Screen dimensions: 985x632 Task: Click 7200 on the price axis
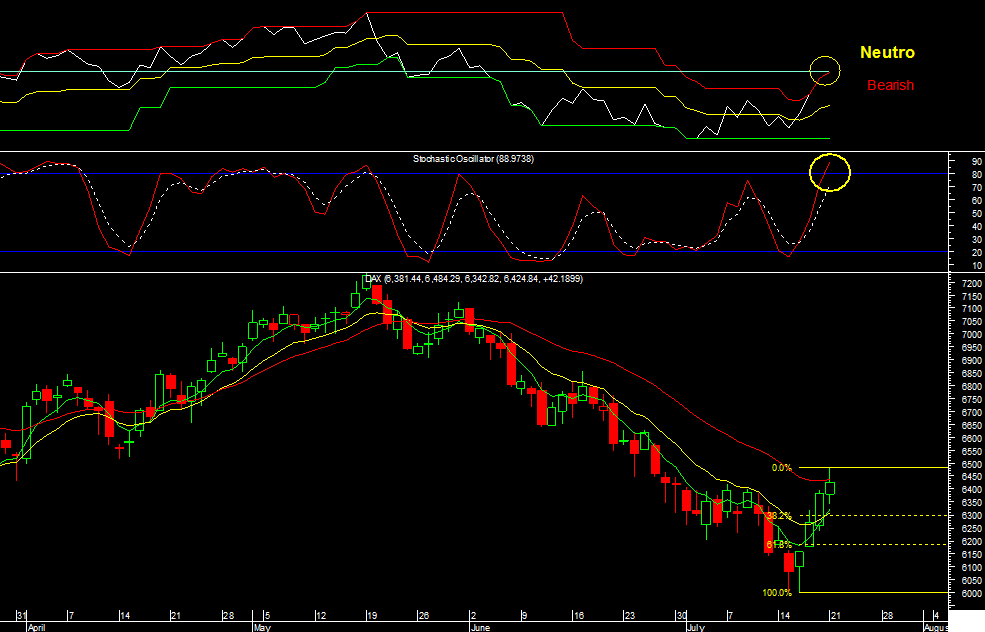971,283
